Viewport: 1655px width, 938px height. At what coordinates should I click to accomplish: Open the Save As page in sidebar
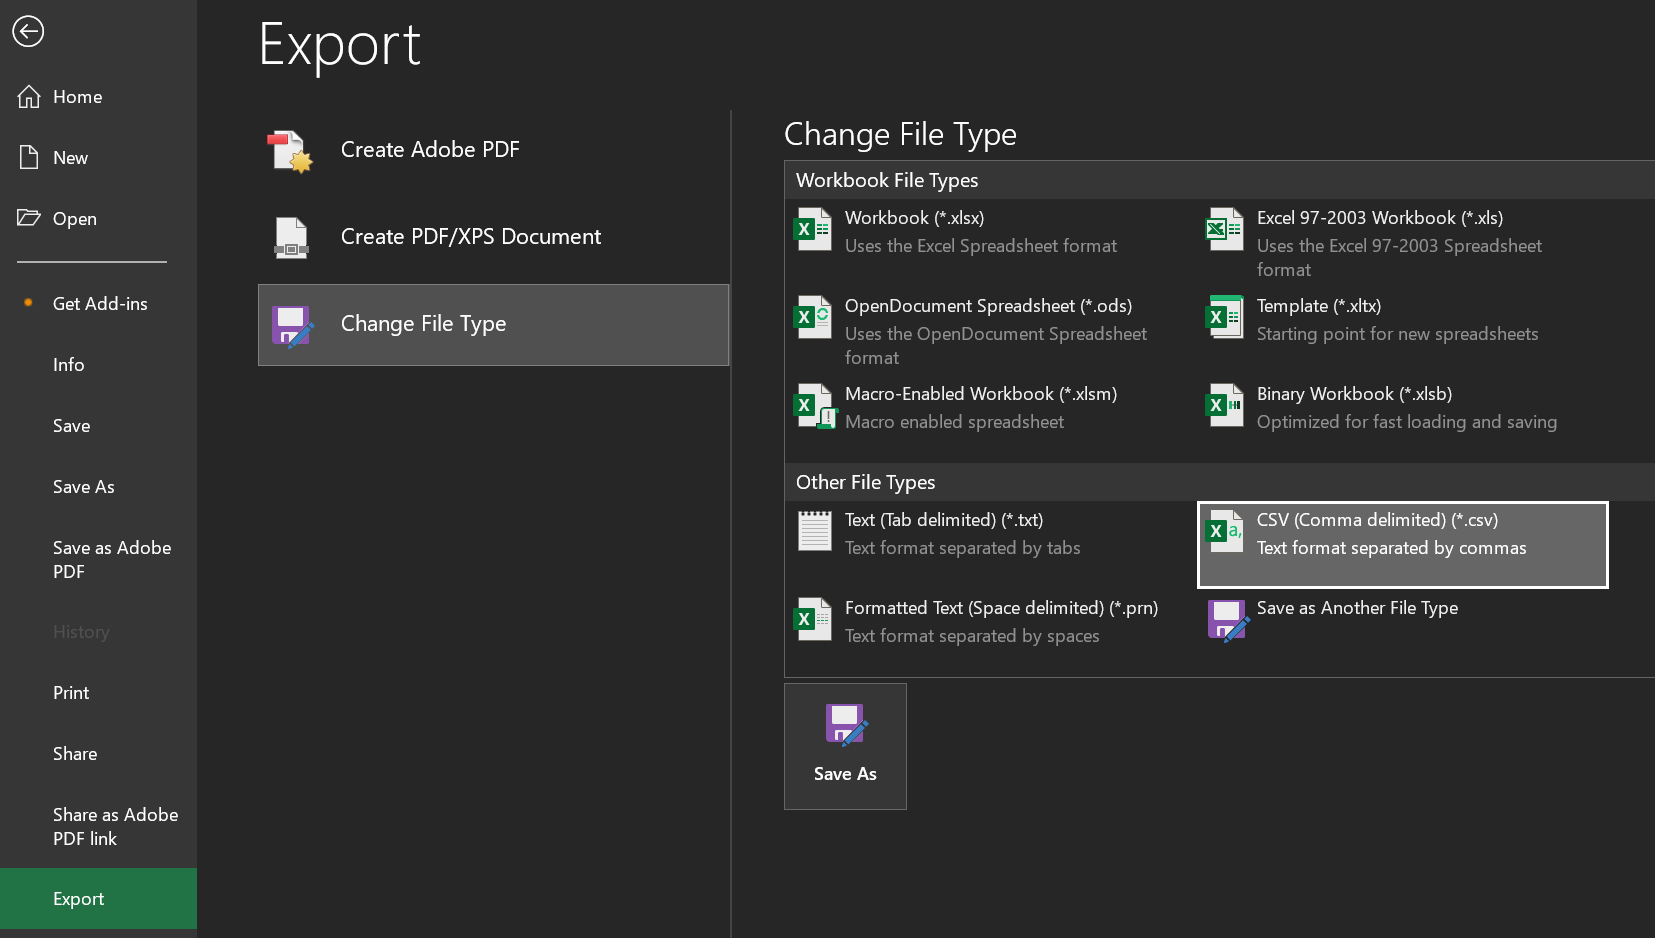(x=98, y=487)
